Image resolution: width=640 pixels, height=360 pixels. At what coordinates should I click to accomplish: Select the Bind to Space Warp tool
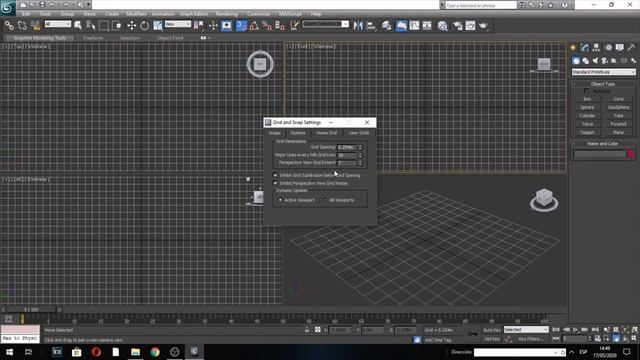[x=35, y=26]
